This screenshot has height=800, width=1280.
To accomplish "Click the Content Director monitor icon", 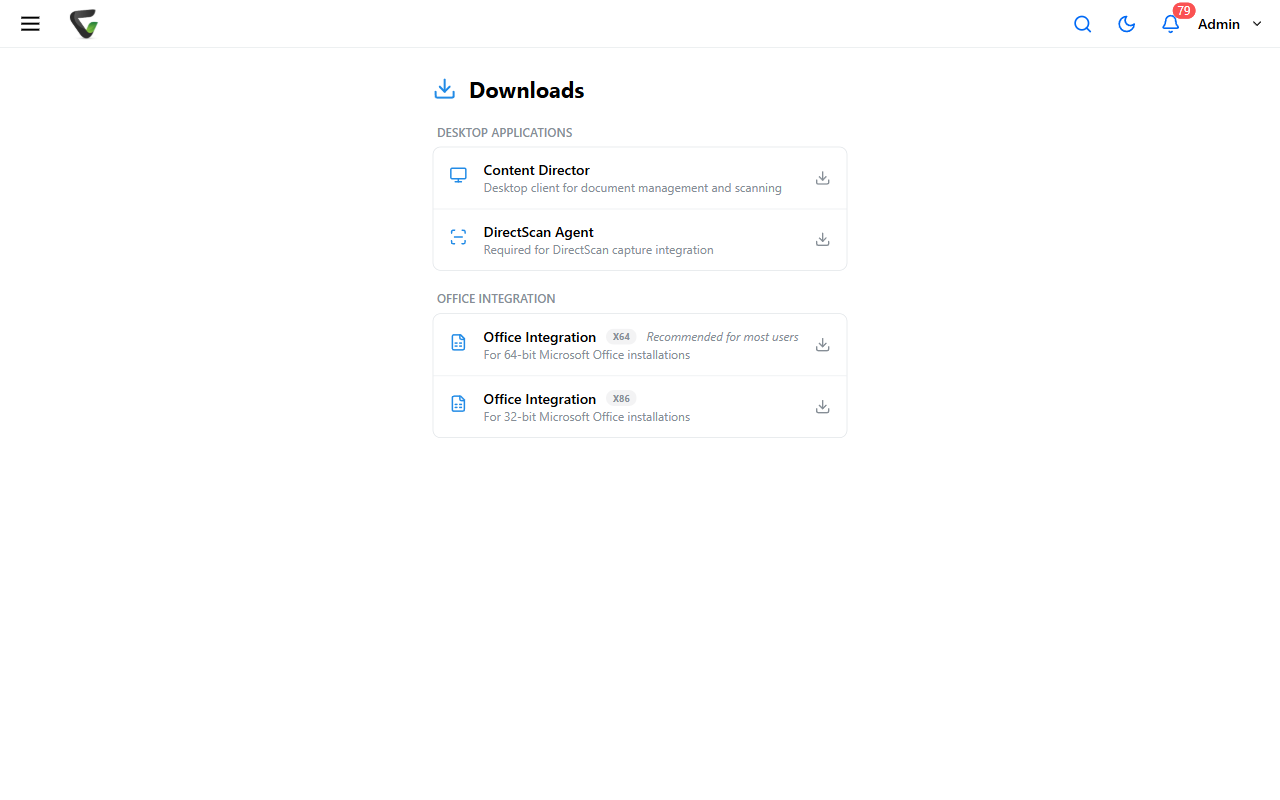I will (x=458, y=176).
